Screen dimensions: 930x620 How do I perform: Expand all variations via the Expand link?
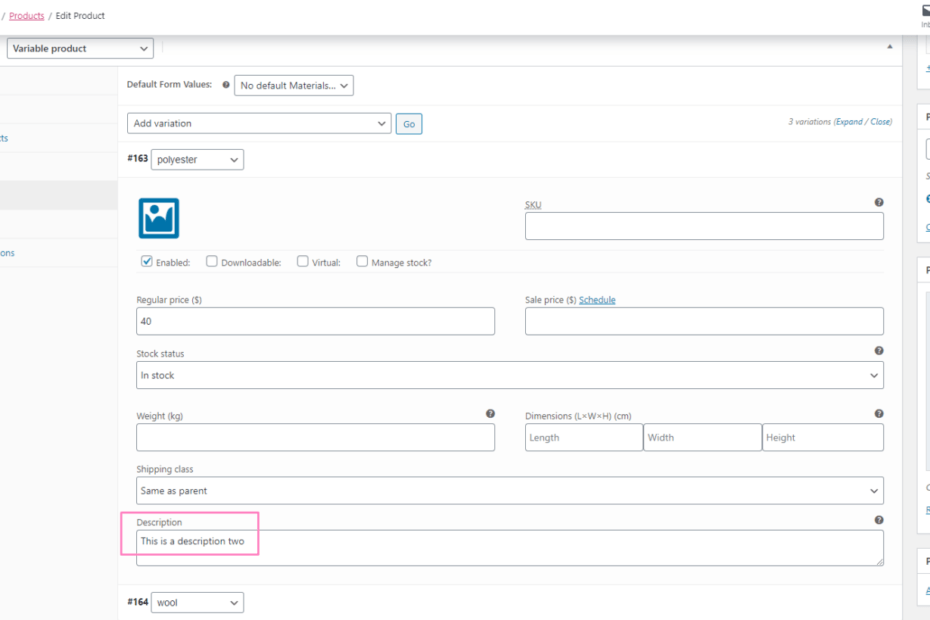(x=849, y=122)
